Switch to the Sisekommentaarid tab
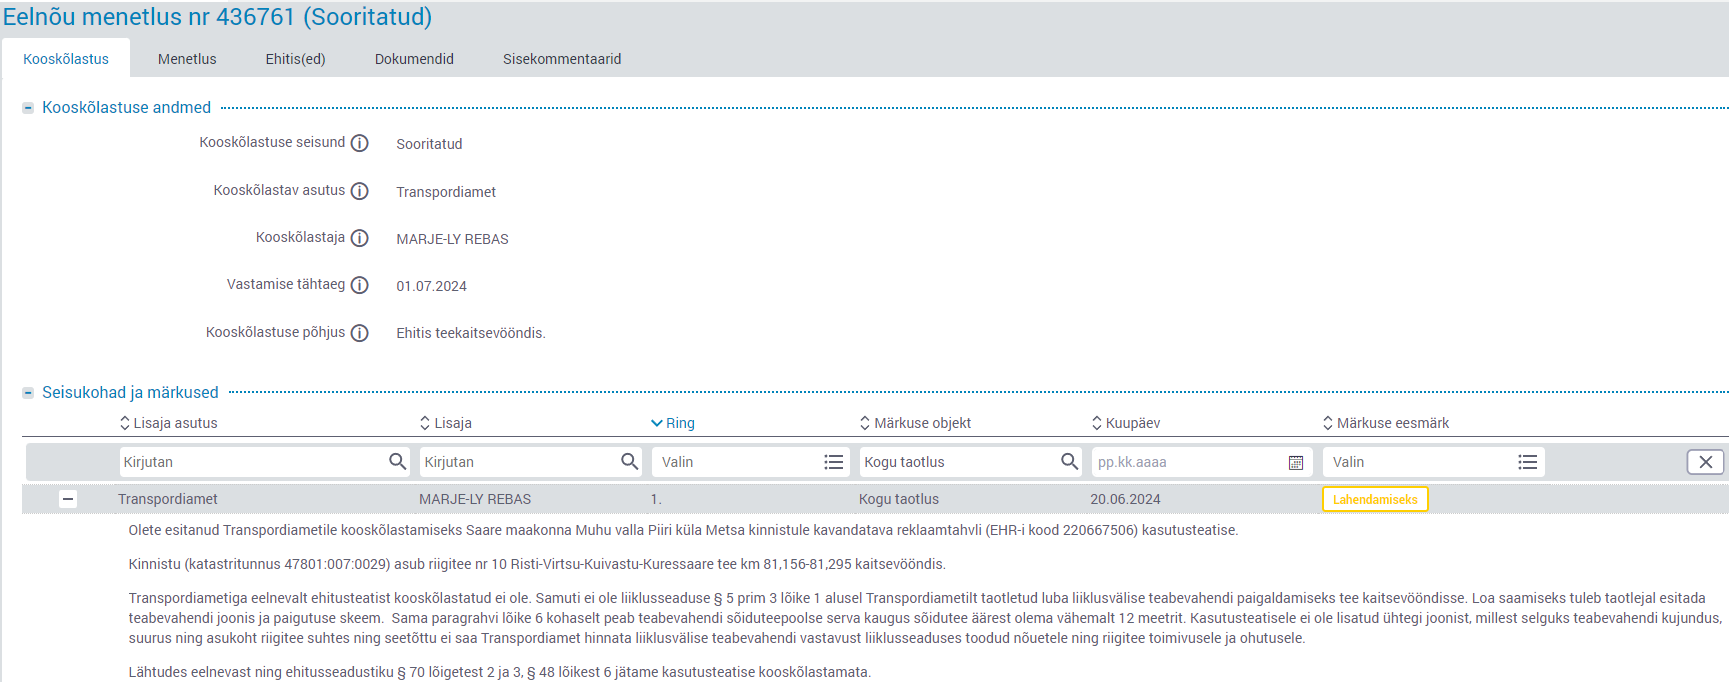This screenshot has width=1729, height=682. (562, 59)
